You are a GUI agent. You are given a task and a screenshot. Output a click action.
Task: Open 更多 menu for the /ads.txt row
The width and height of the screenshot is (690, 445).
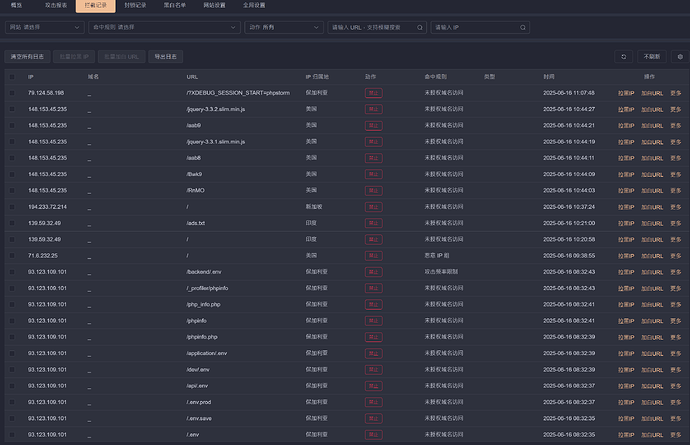(x=675, y=224)
